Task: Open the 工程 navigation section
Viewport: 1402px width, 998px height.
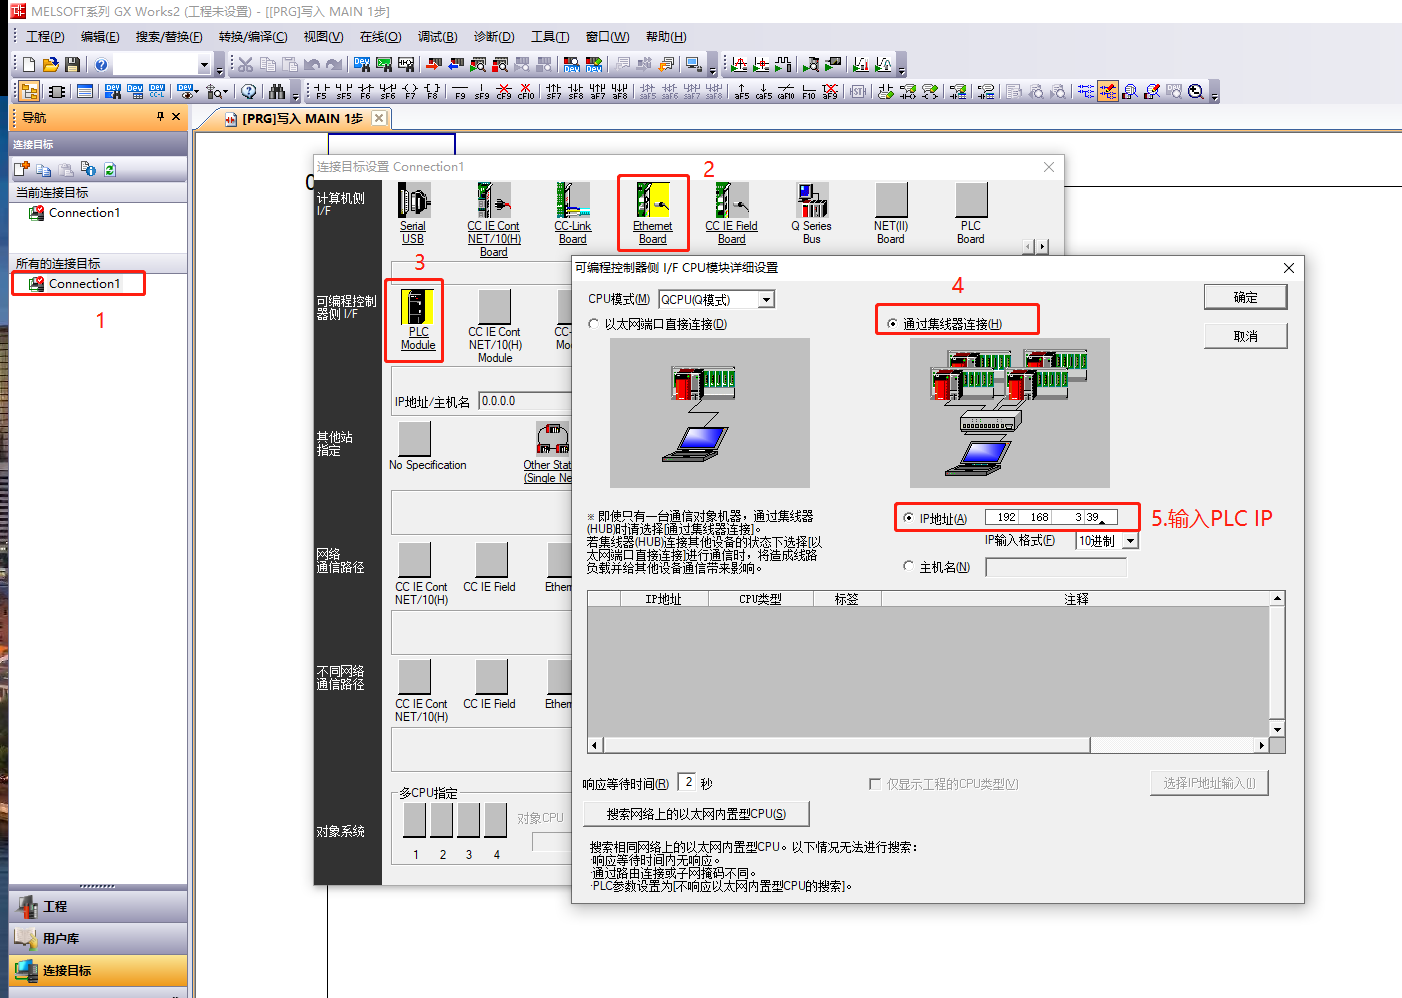Action: (98, 906)
